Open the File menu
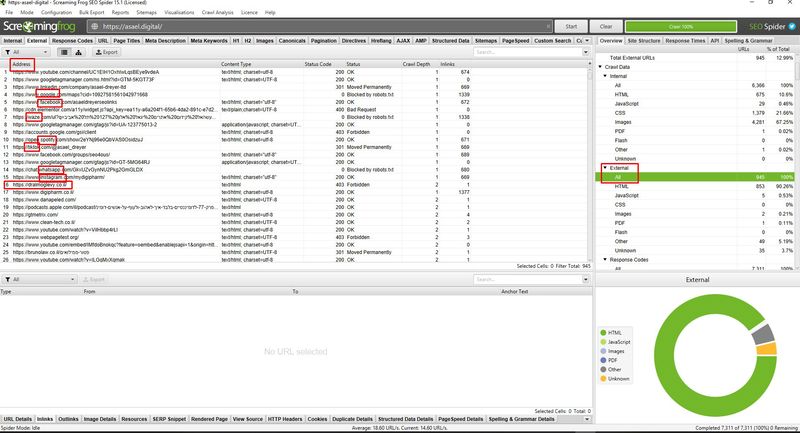Image resolution: width=800 pixels, height=433 pixels. coord(9,12)
